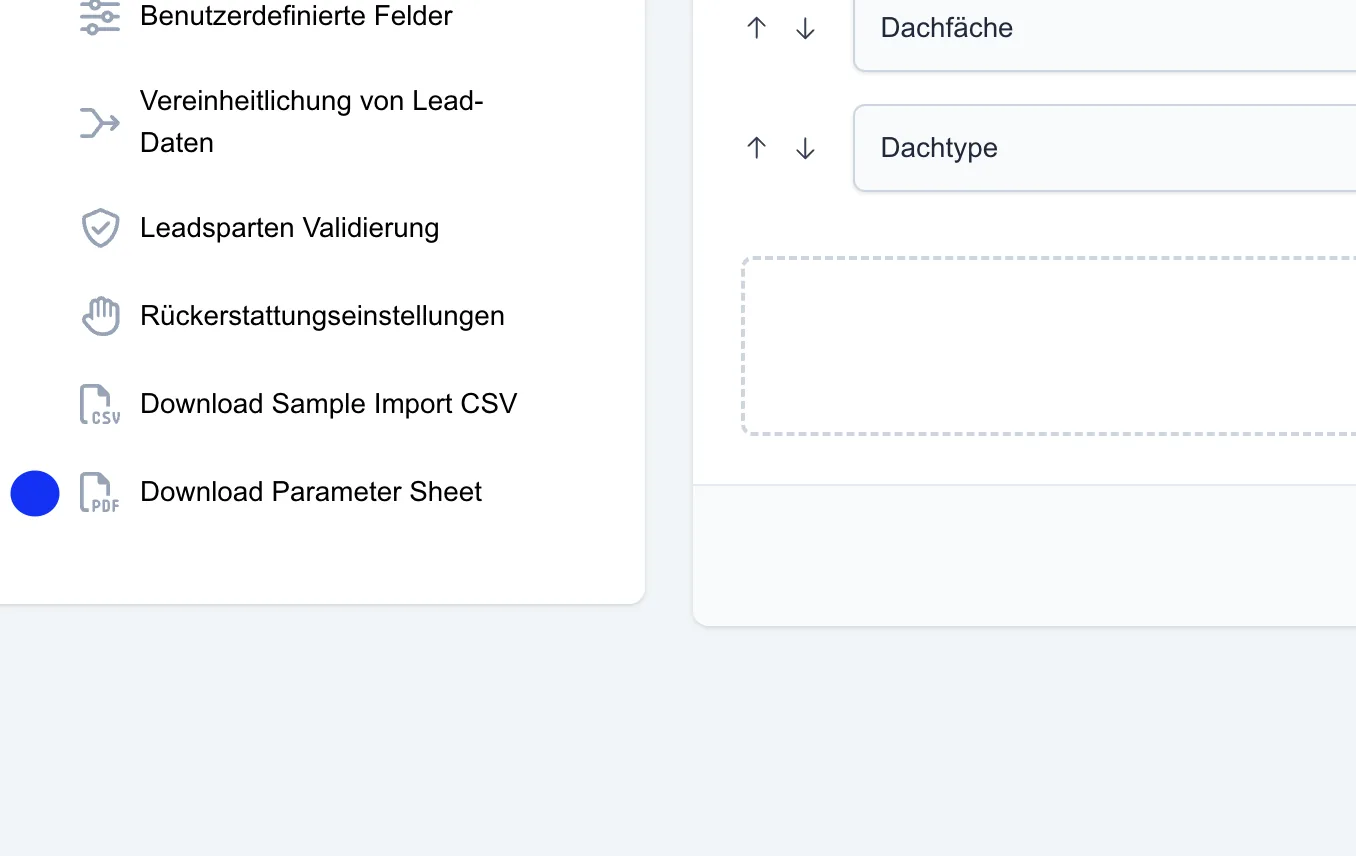Click the PDF file icon
This screenshot has height=856, width=1356.
(x=100, y=492)
